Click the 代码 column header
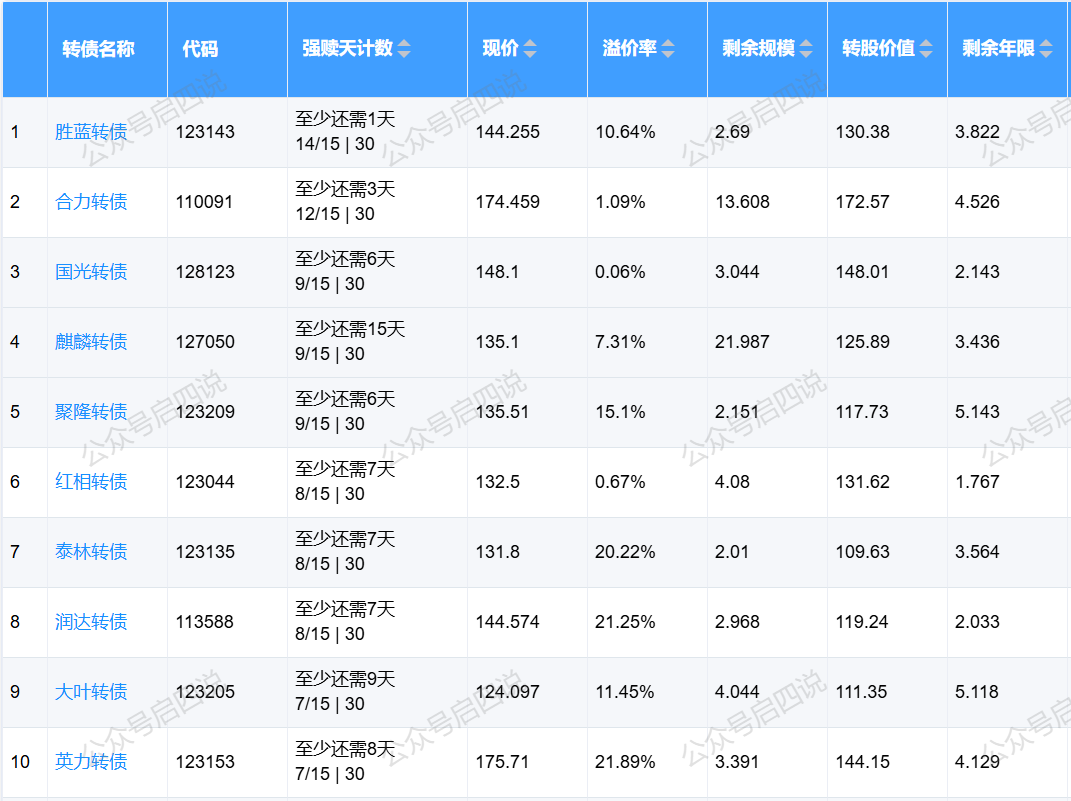Image resolution: width=1071 pixels, height=801 pixels. [200, 49]
